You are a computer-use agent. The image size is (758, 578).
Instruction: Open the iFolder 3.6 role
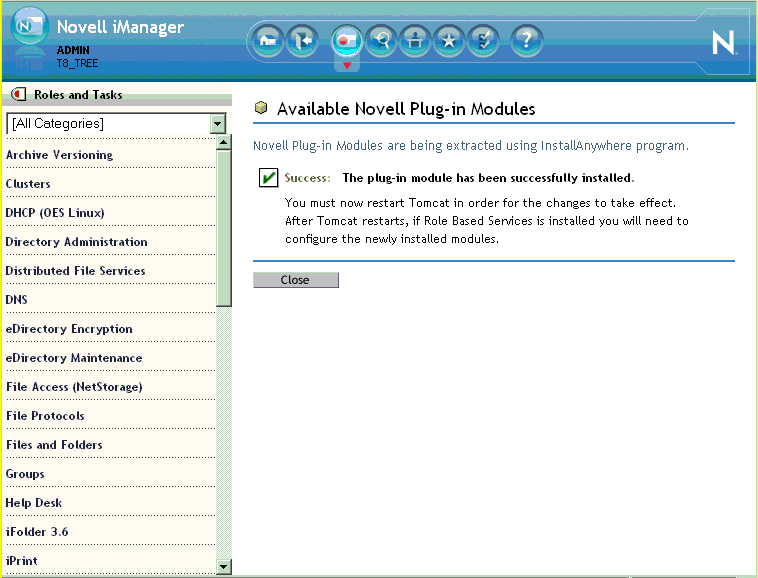point(37,532)
